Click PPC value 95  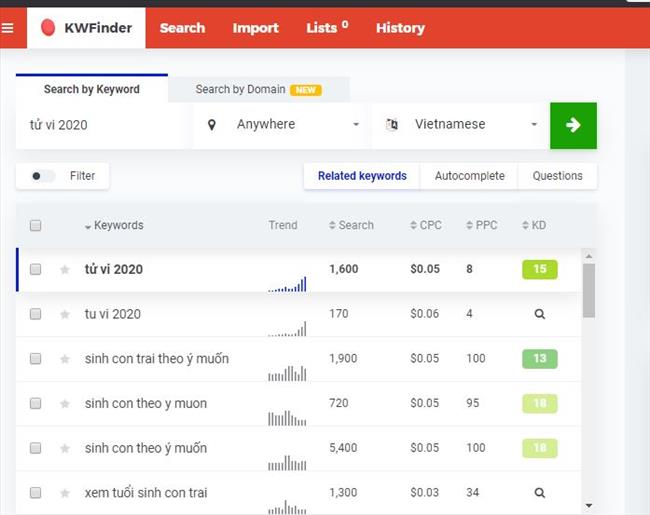(473, 403)
